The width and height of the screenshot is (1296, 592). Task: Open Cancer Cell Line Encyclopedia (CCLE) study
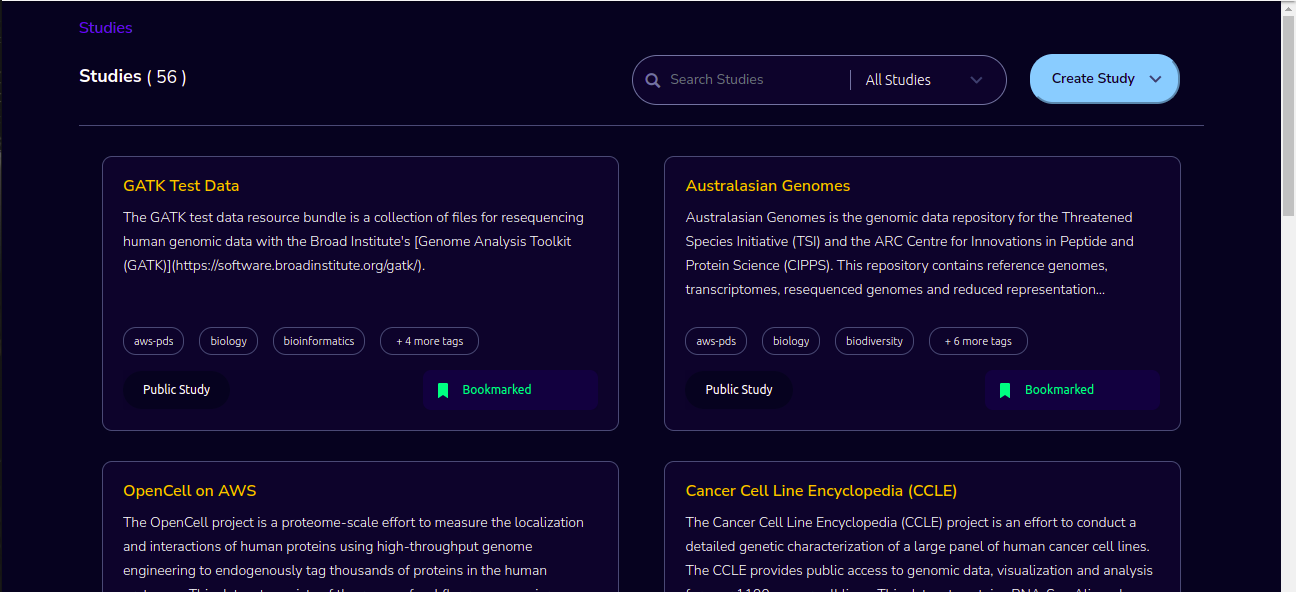pyautogui.click(x=821, y=491)
